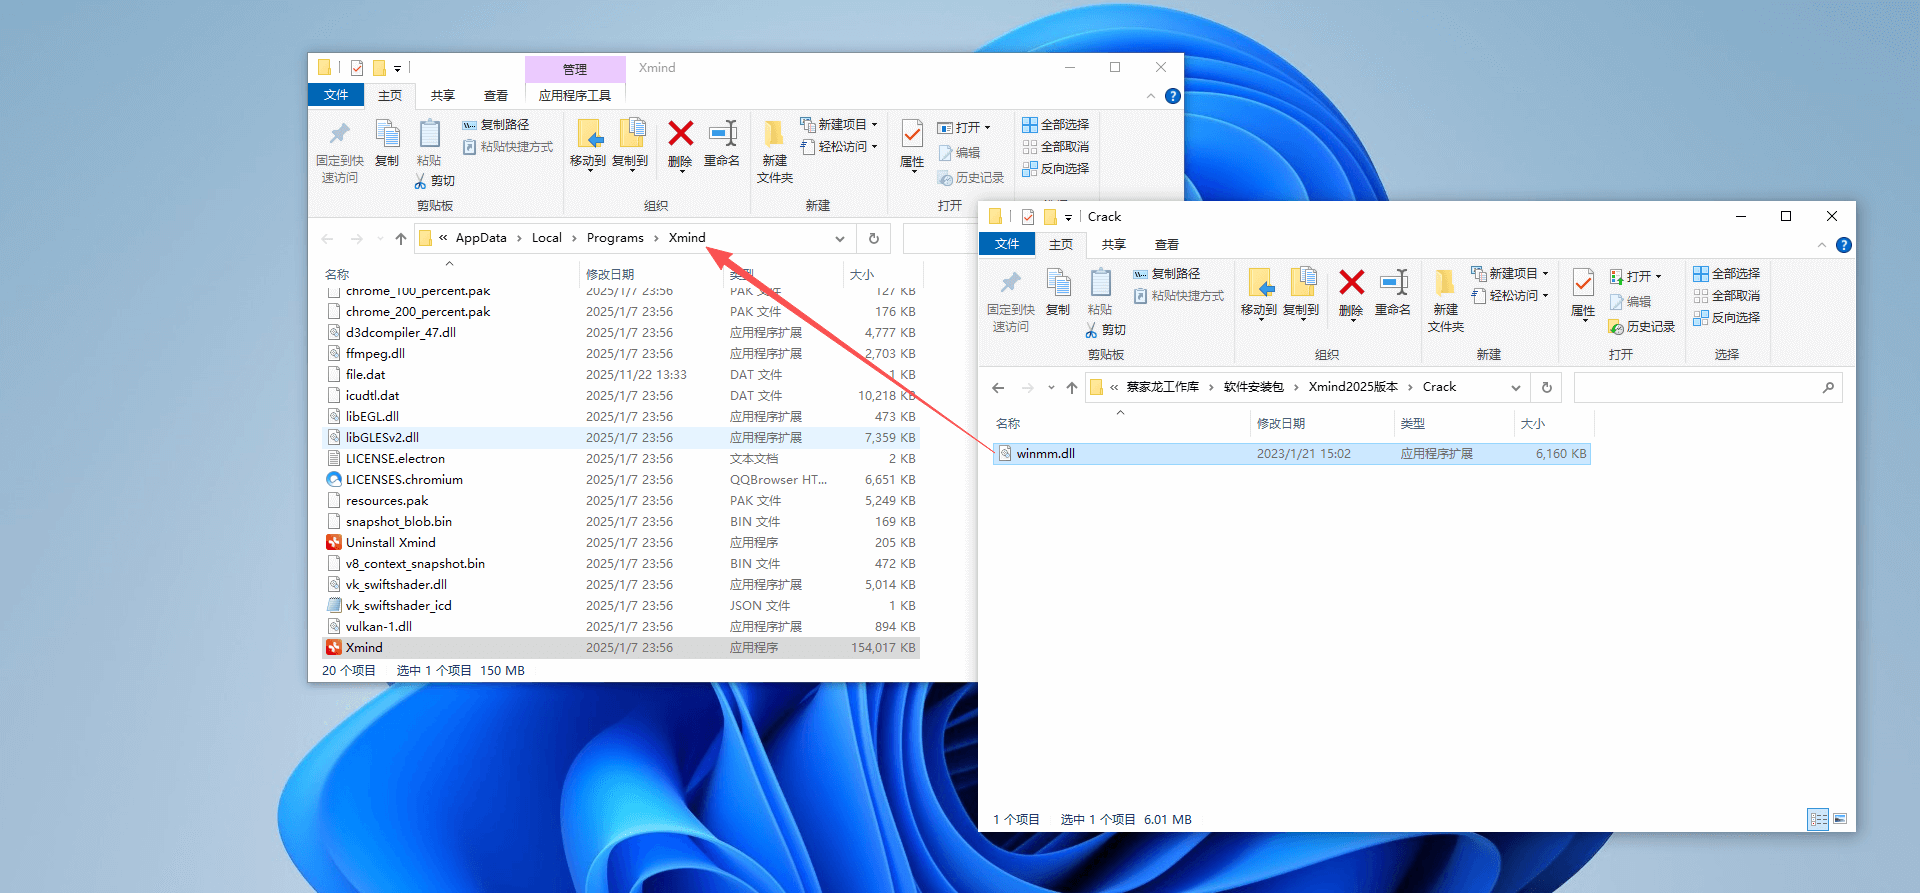The image size is (1920, 893).
Task: Click Paste icon in Xmind window
Action: point(429,134)
